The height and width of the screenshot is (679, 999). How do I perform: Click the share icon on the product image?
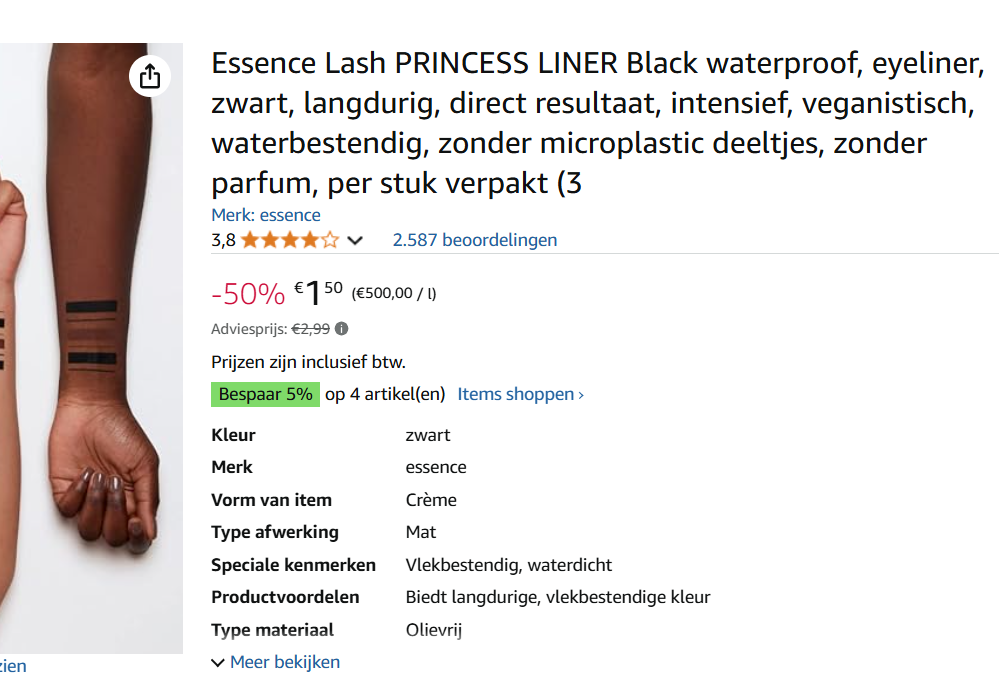[149, 76]
